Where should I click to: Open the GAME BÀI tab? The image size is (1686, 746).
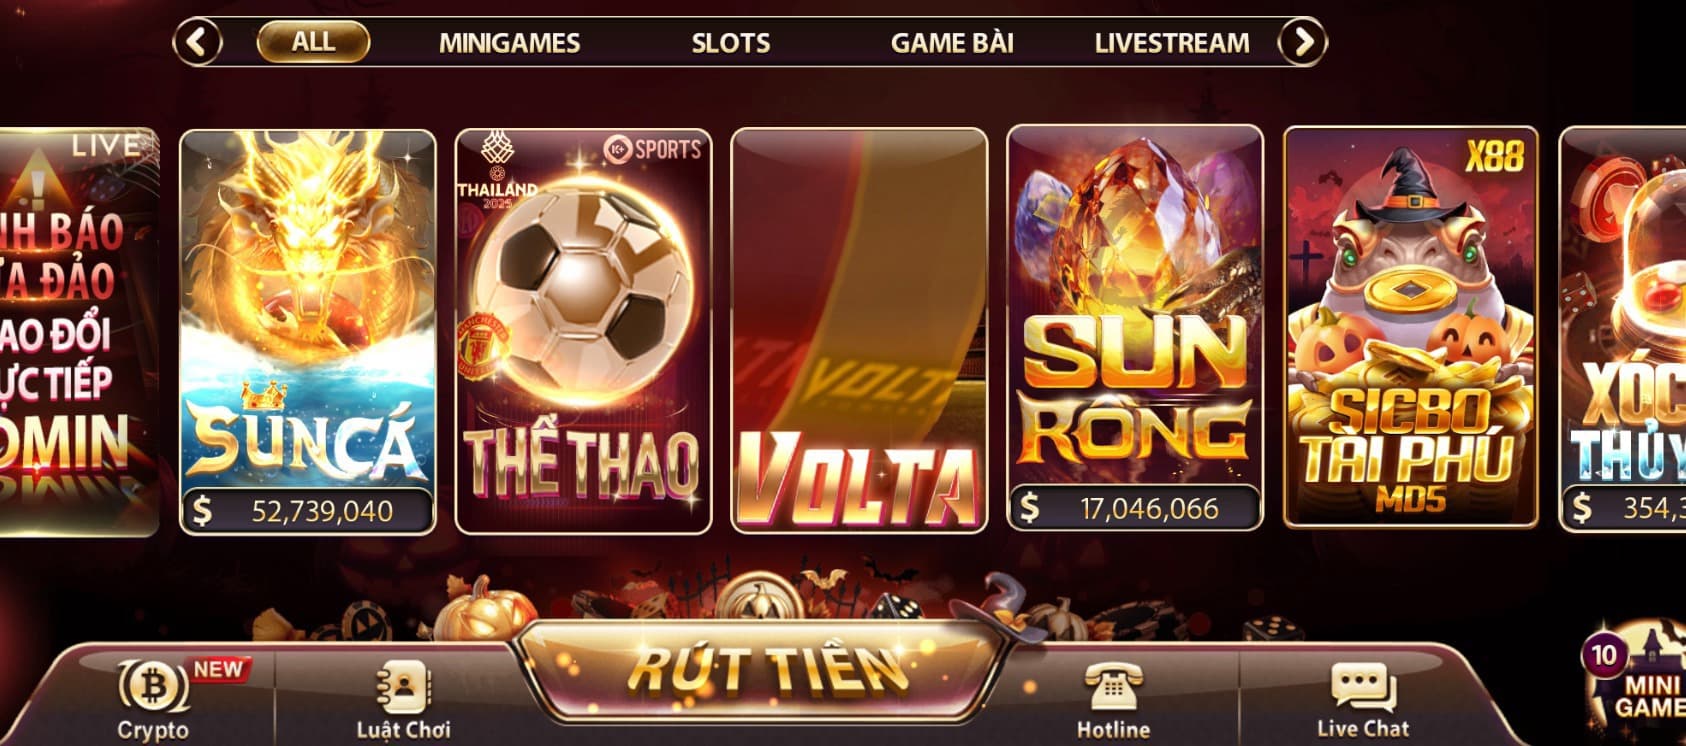point(952,43)
